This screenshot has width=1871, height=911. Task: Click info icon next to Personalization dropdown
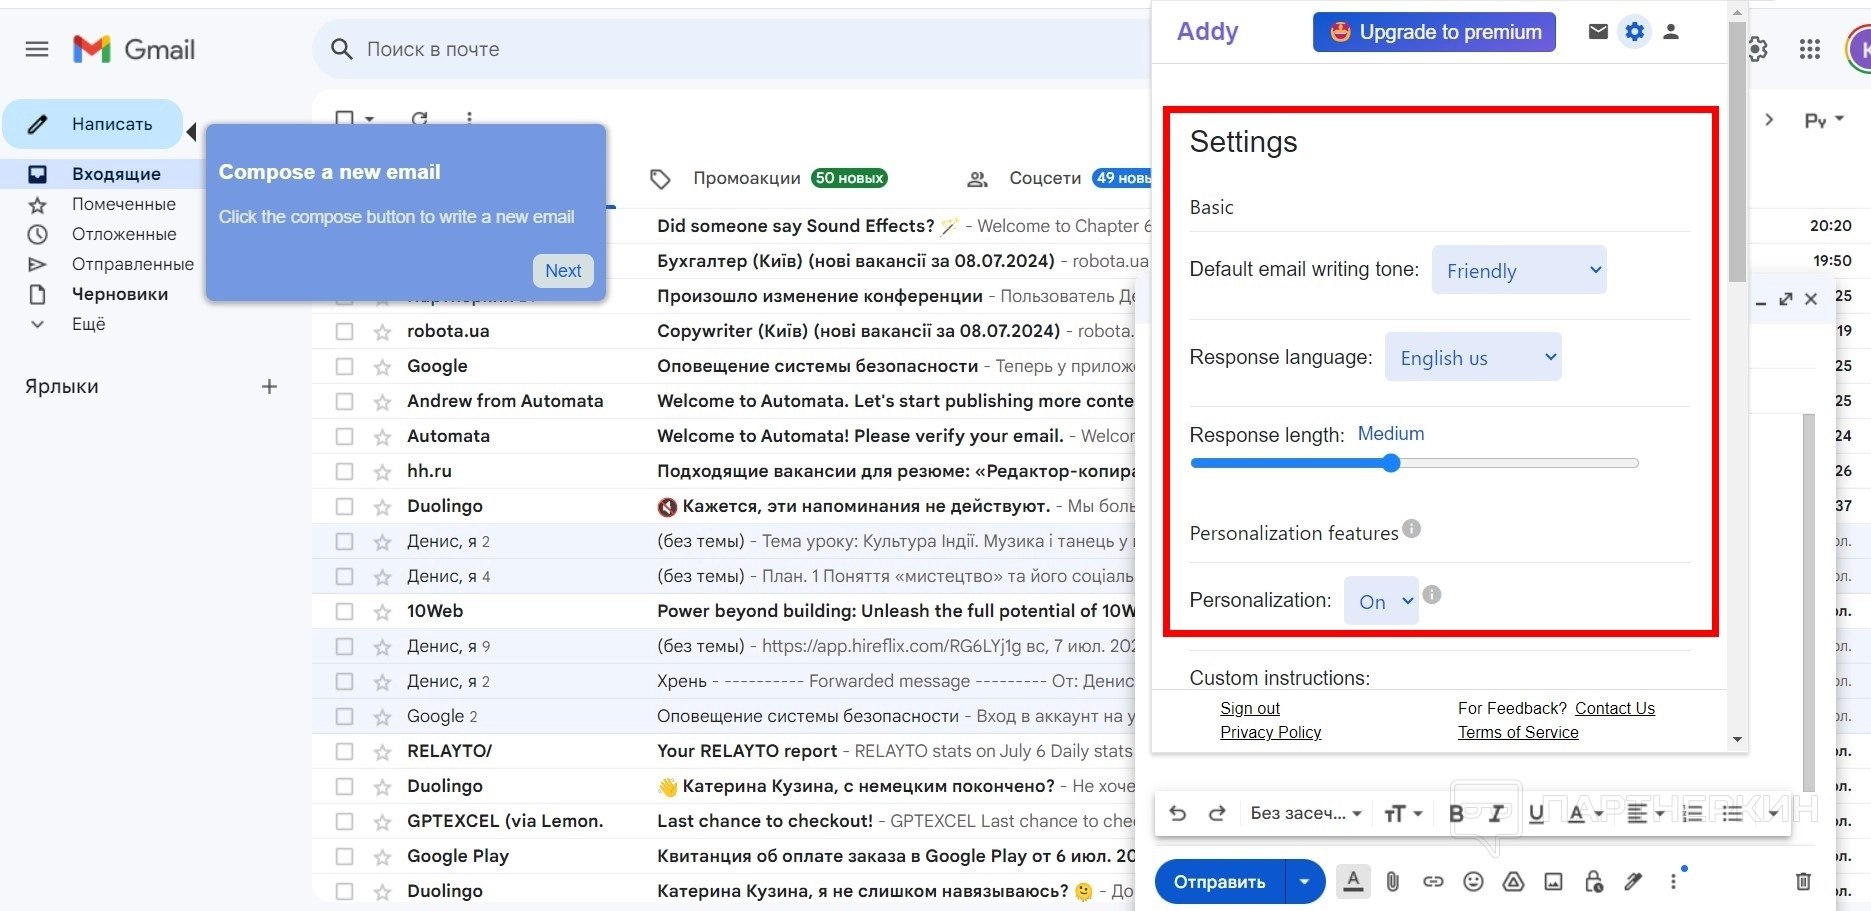1432,594
